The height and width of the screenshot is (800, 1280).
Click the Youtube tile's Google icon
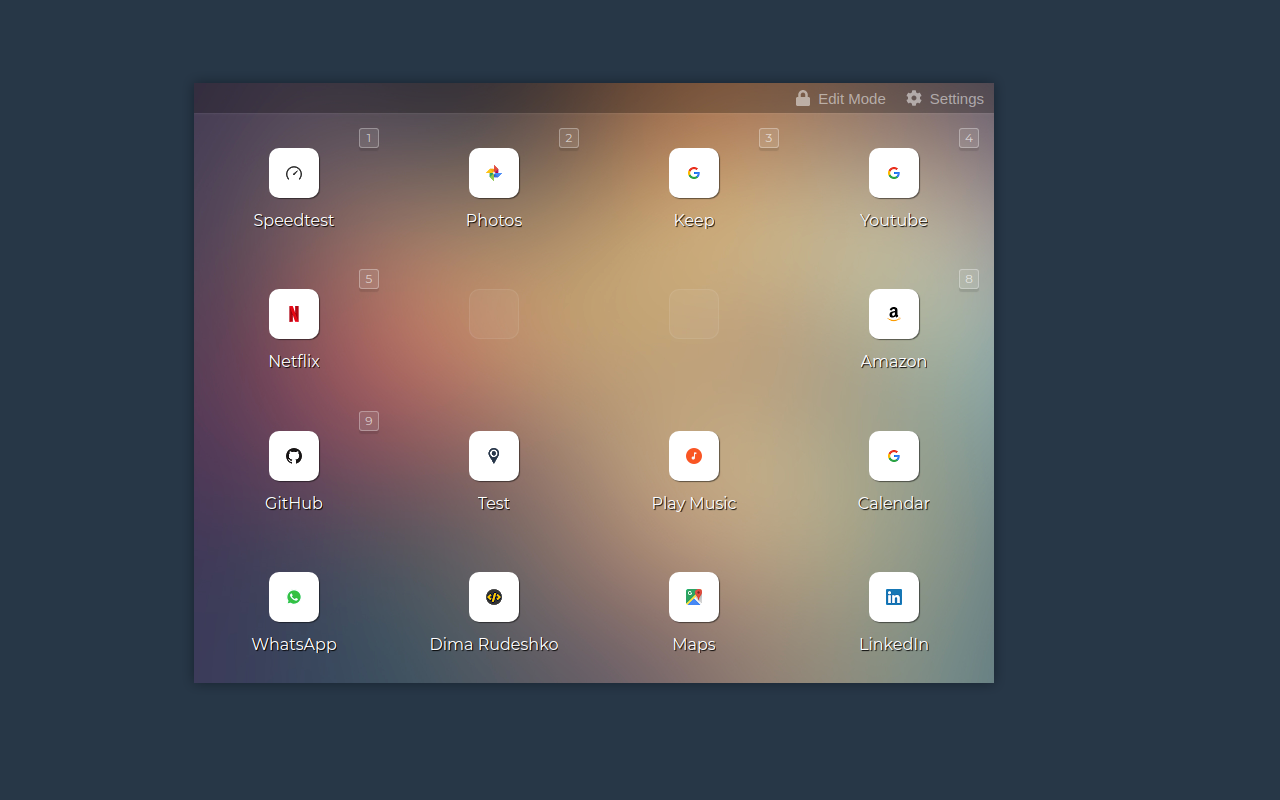[894, 173]
